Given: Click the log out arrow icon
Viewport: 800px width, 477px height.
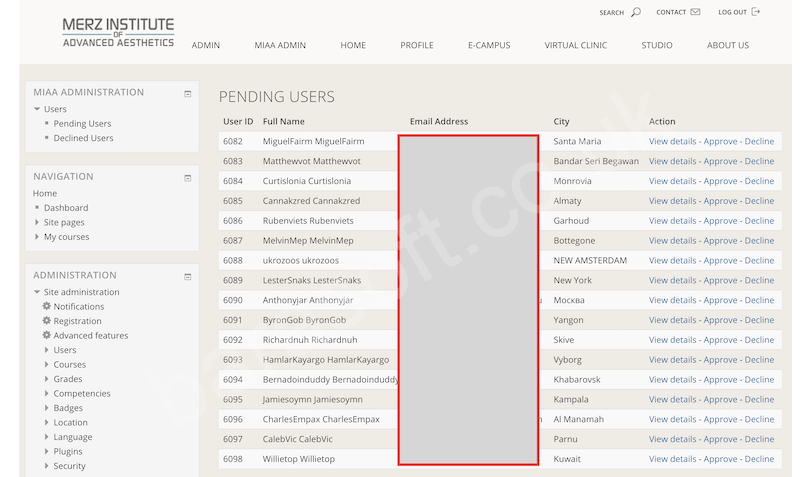Looking at the screenshot, I should pos(756,12).
